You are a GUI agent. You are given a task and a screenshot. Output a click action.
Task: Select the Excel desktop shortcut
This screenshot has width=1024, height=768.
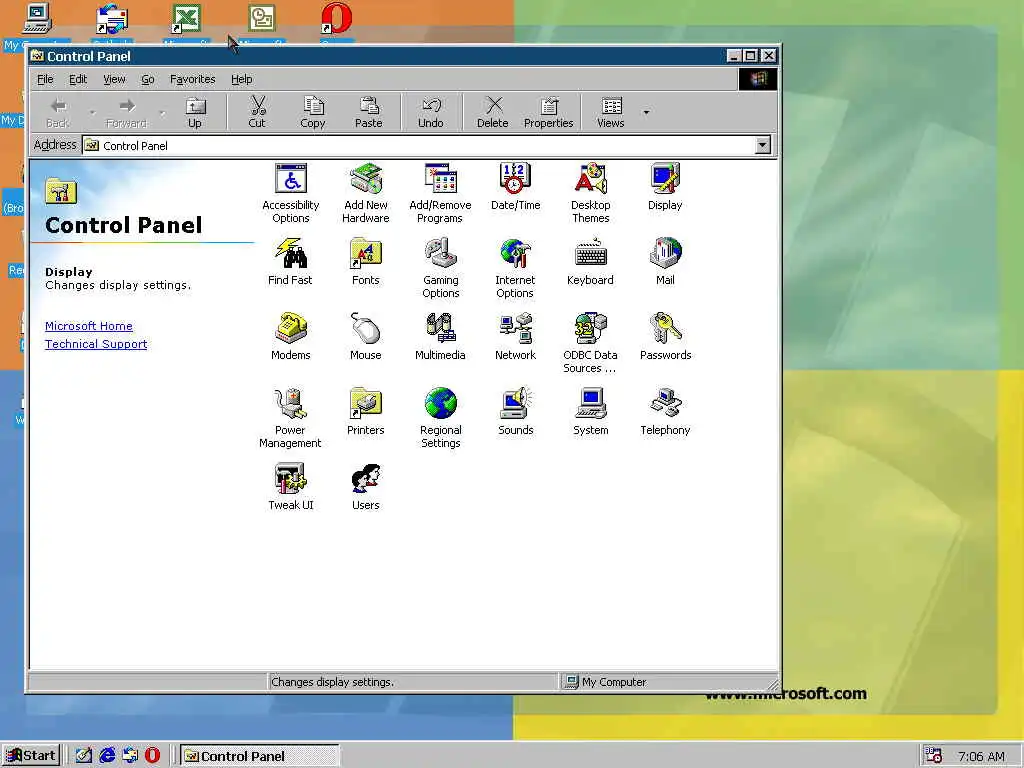(x=186, y=25)
